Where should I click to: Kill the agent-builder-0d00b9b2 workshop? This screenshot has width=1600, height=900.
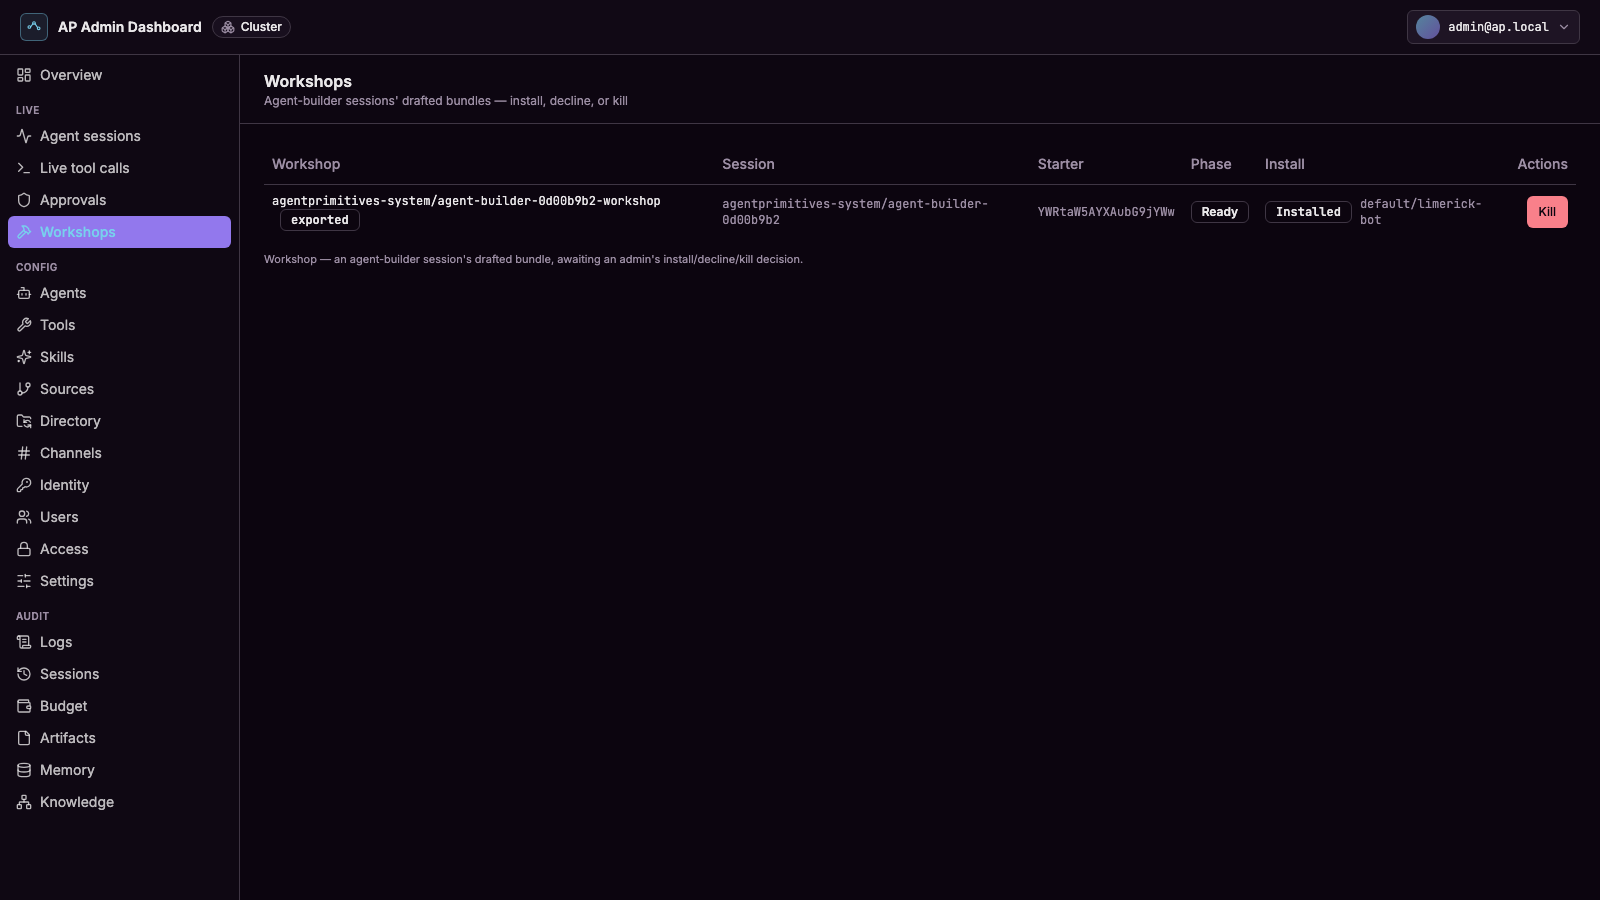pyautogui.click(x=1547, y=212)
